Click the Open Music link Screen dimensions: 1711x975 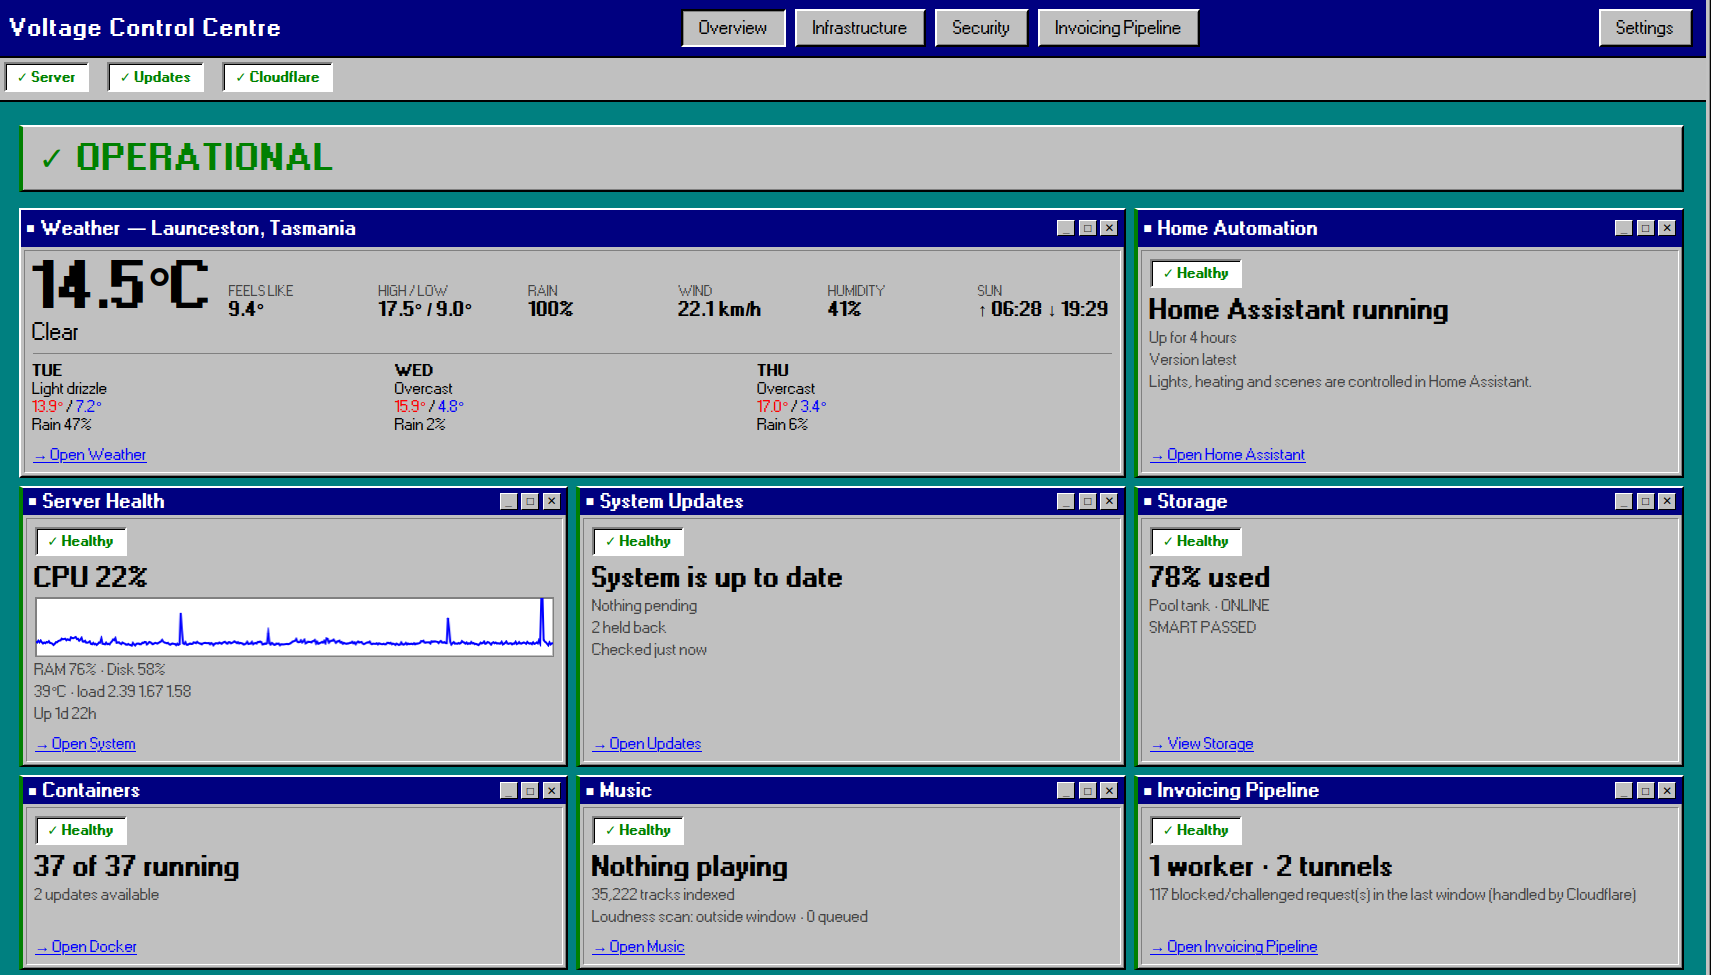coord(639,947)
